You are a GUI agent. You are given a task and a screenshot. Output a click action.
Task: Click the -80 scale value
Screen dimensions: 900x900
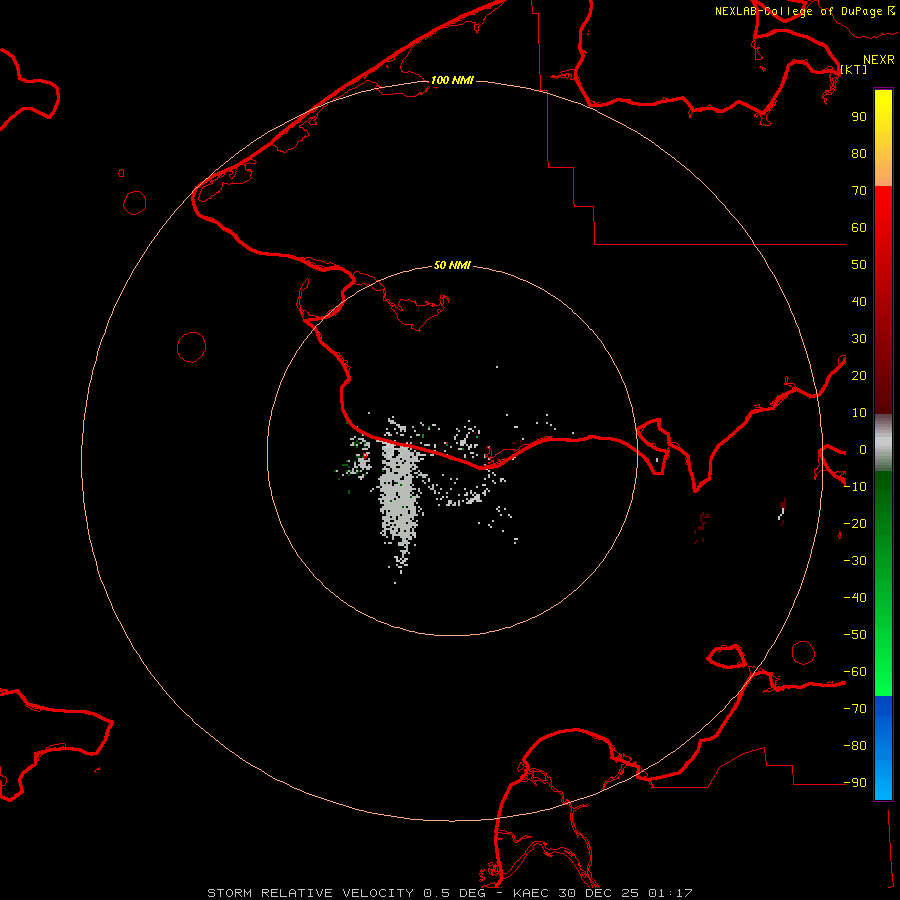(855, 746)
